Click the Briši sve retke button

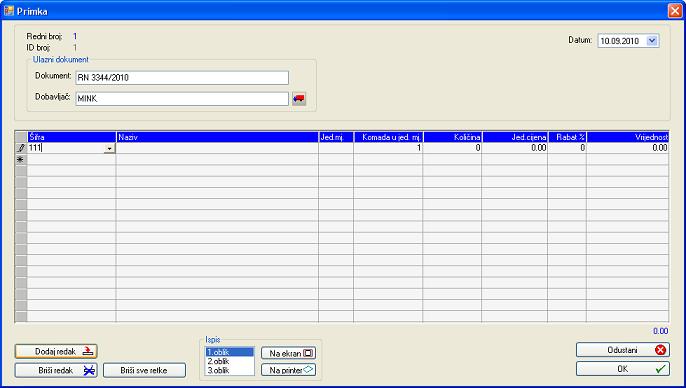pyautogui.click(x=144, y=370)
